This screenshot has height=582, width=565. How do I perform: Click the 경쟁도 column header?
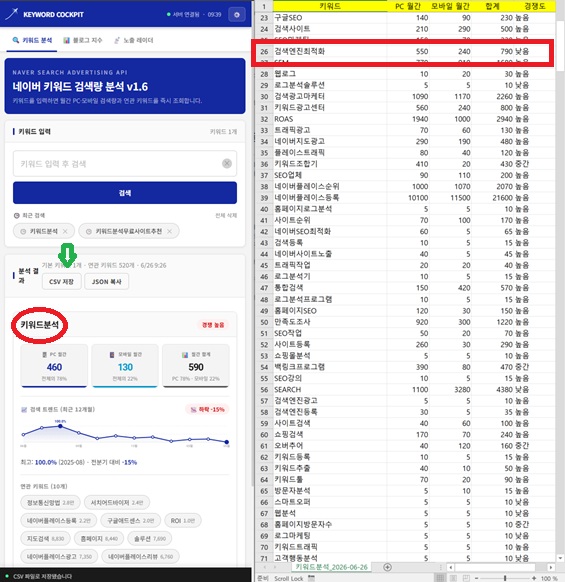[x=535, y=6]
